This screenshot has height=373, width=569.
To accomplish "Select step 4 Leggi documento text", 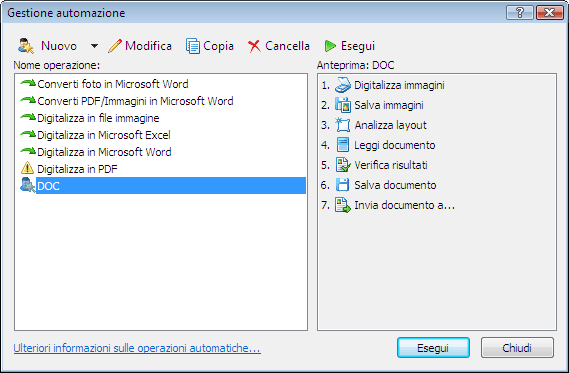I will pos(394,145).
